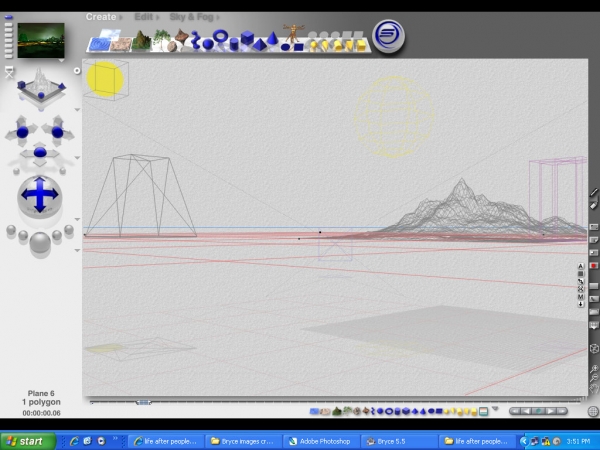The image size is (600, 450).
Task: Open the Sky & Fog palette
Action: pos(191,17)
